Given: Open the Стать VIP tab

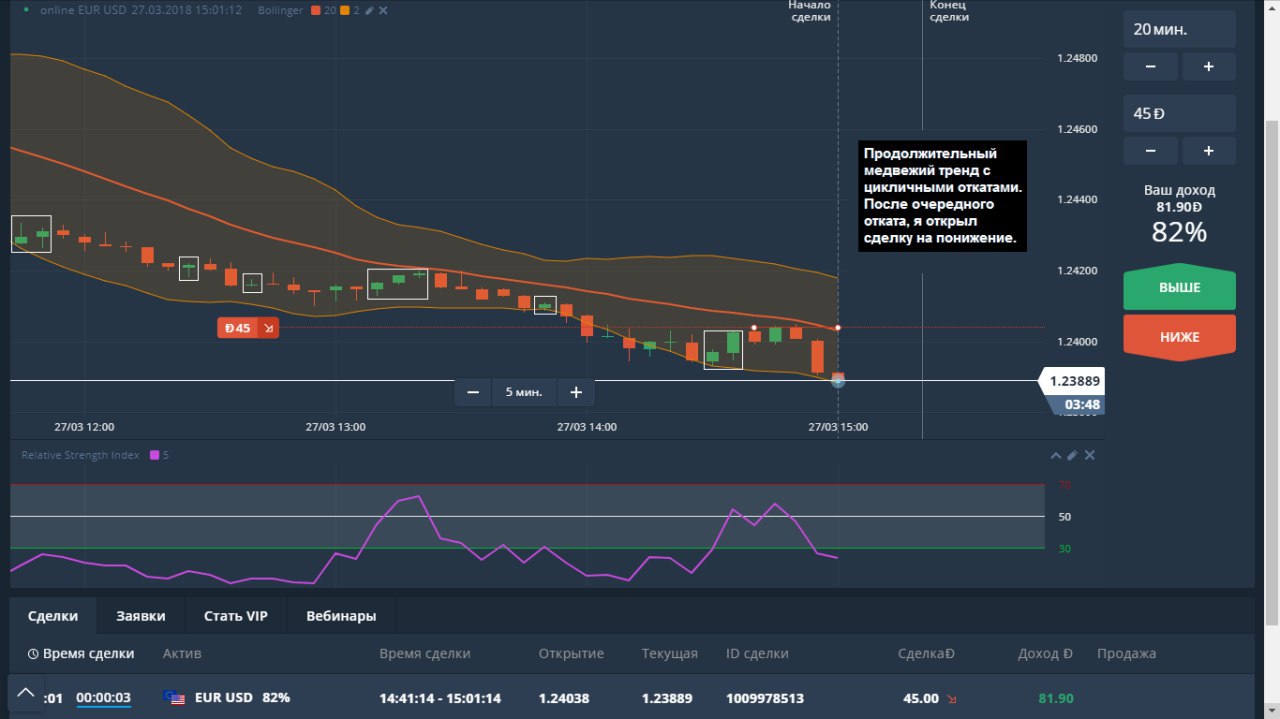Looking at the screenshot, I should point(236,616).
